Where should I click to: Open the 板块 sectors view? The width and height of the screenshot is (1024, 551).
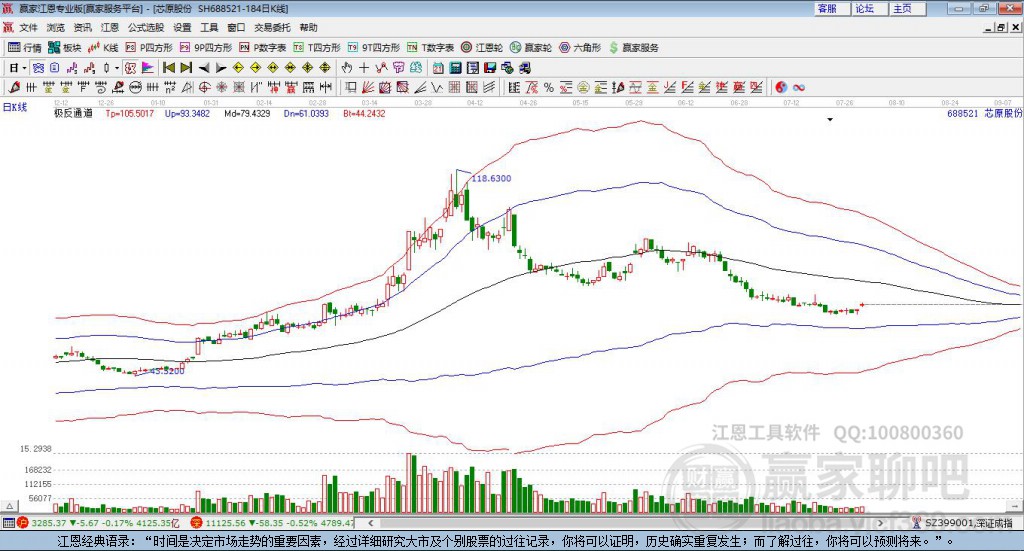pyautogui.click(x=65, y=48)
